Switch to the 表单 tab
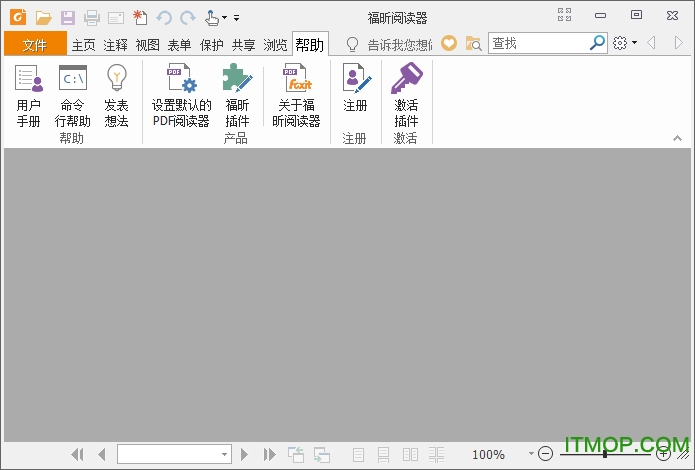This screenshot has width=695, height=470. coord(180,45)
